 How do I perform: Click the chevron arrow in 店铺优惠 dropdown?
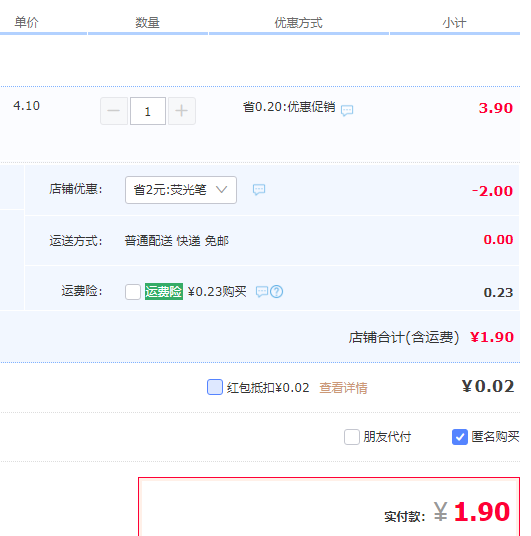tap(222, 189)
